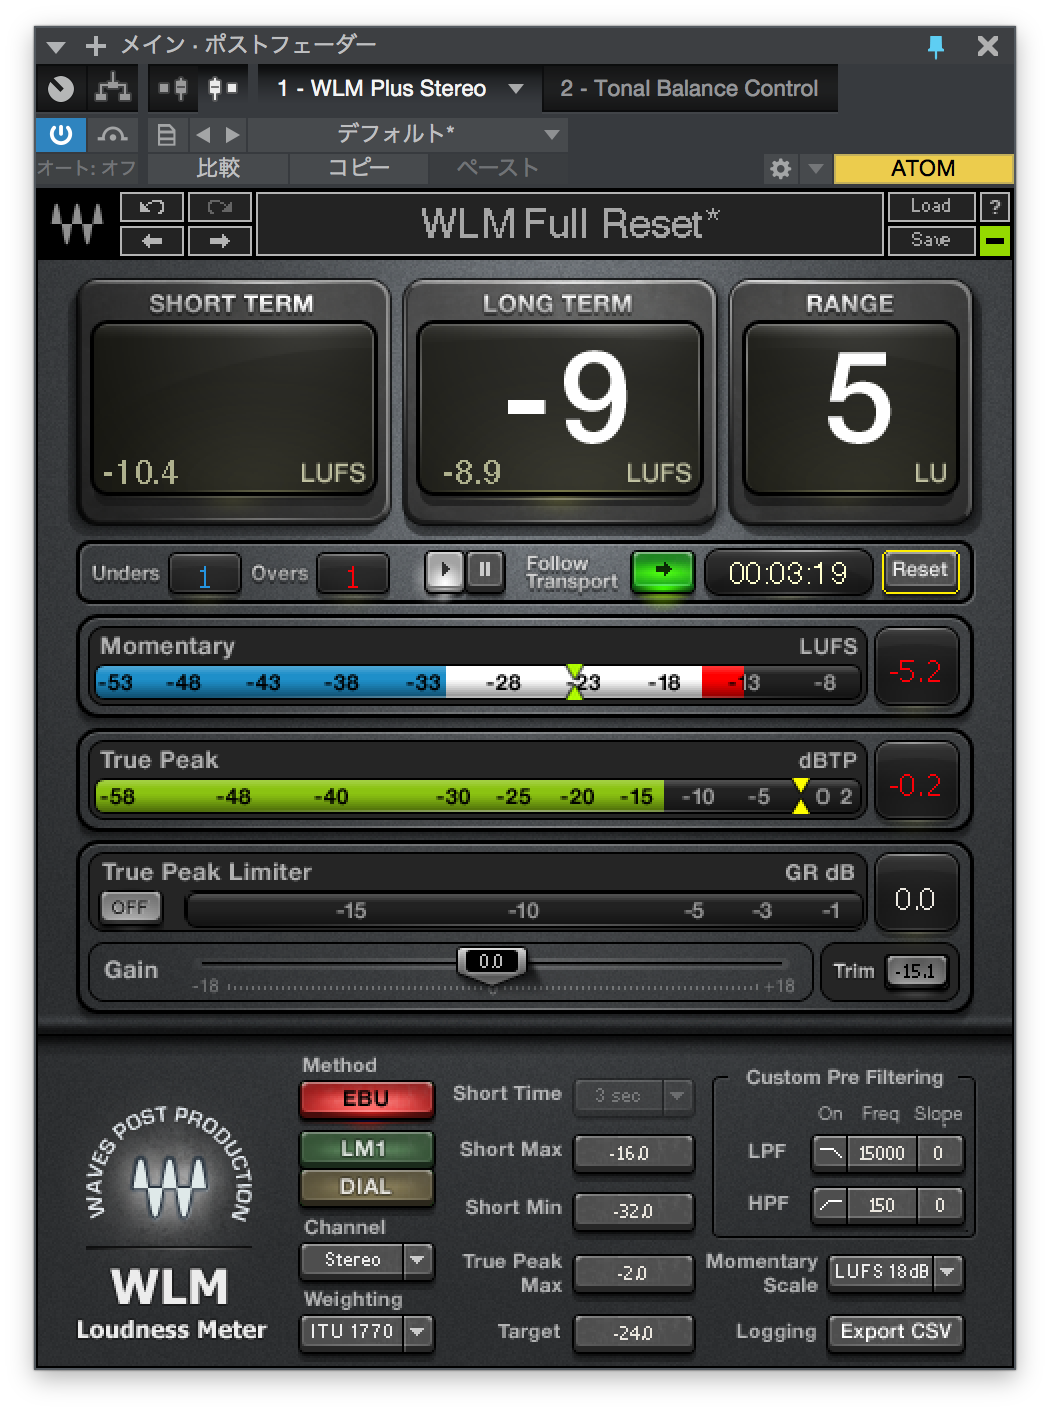The image size is (1050, 1412).
Task: Click the automation gauge icon
Action: tap(113, 134)
